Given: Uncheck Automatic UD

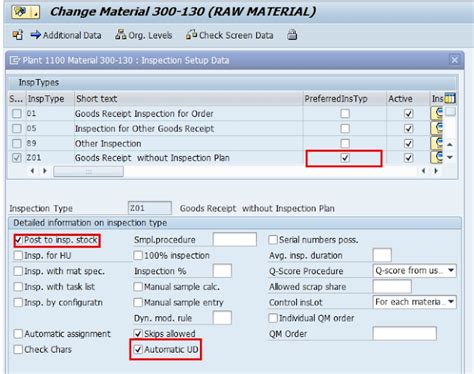Looking at the screenshot, I should [138, 349].
